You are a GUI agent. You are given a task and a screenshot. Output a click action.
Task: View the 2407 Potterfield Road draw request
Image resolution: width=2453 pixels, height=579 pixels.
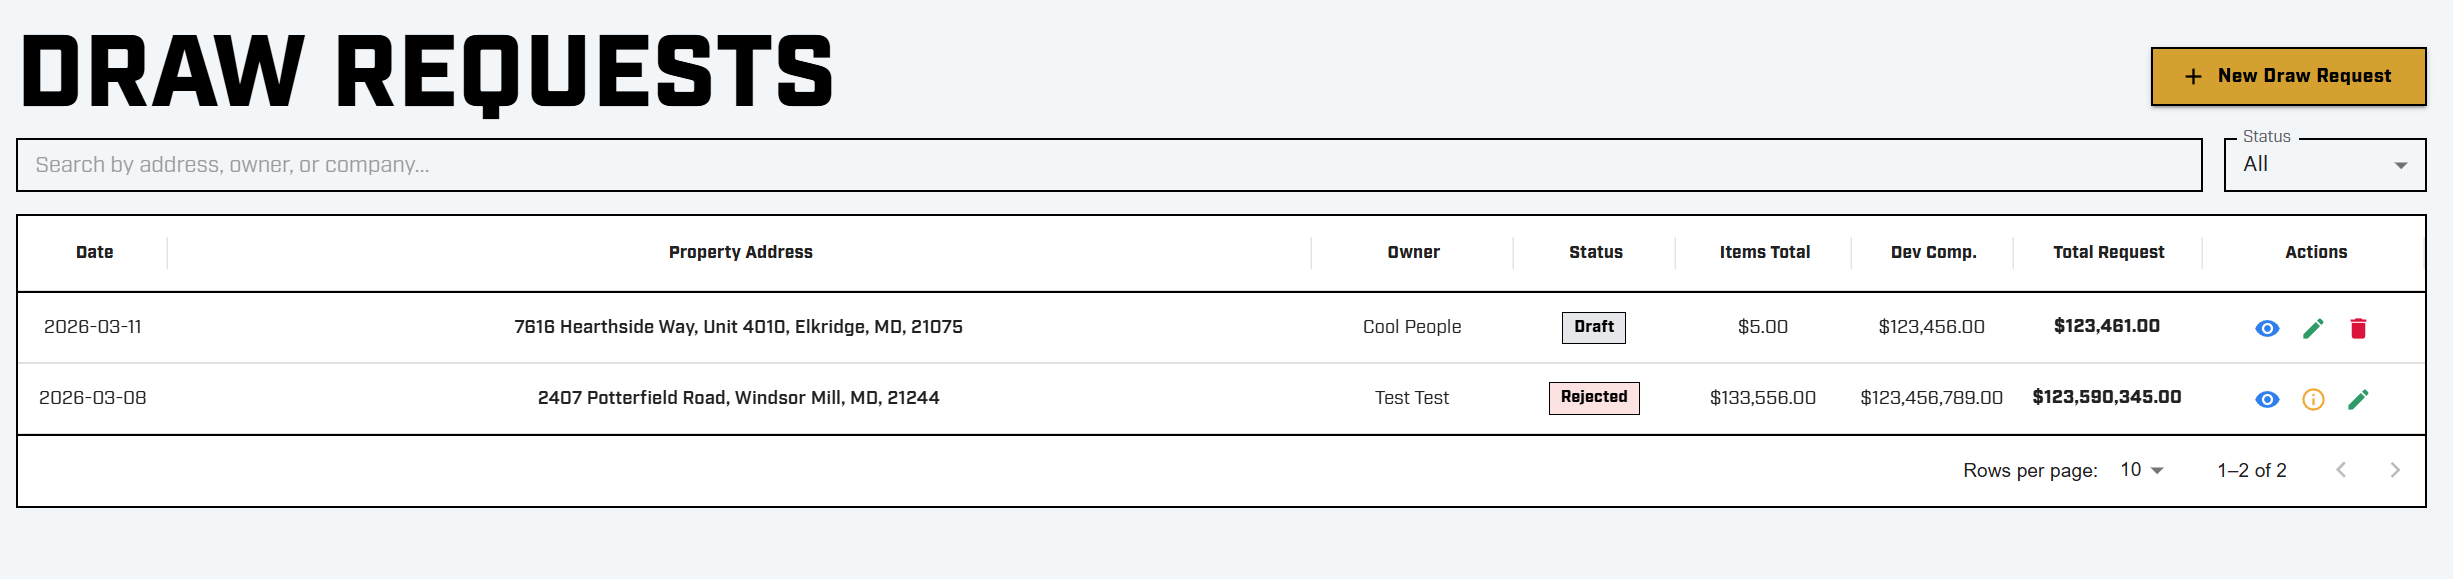(2267, 399)
